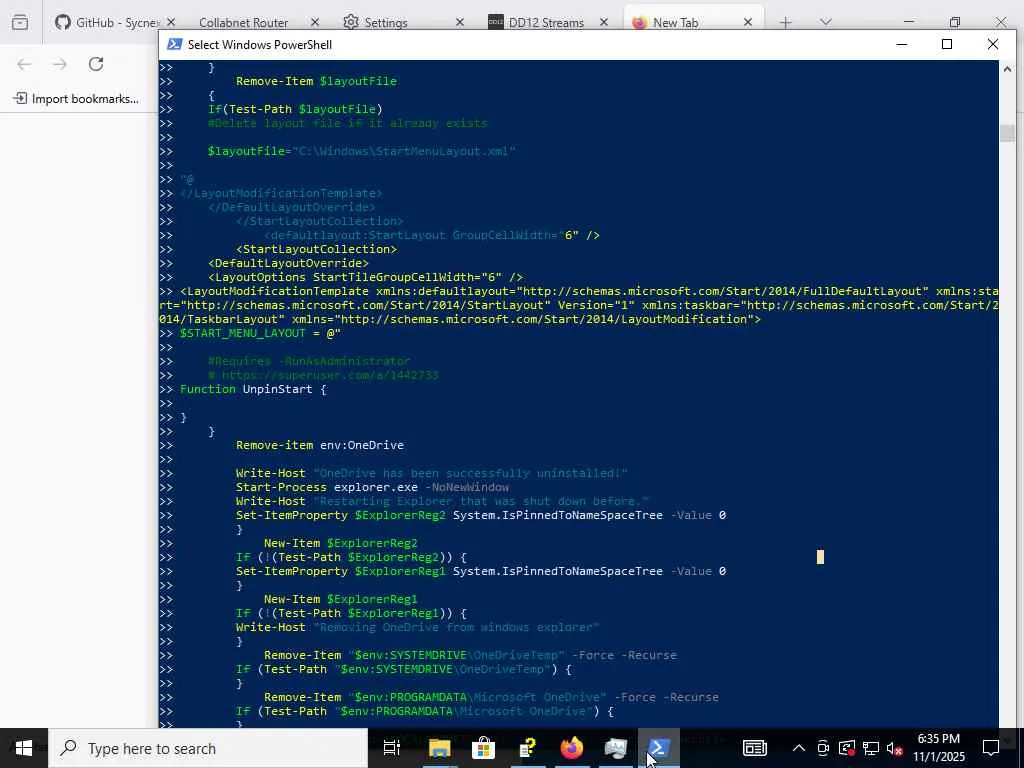Open the computer monitor app in taskbar

(x=615, y=748)
